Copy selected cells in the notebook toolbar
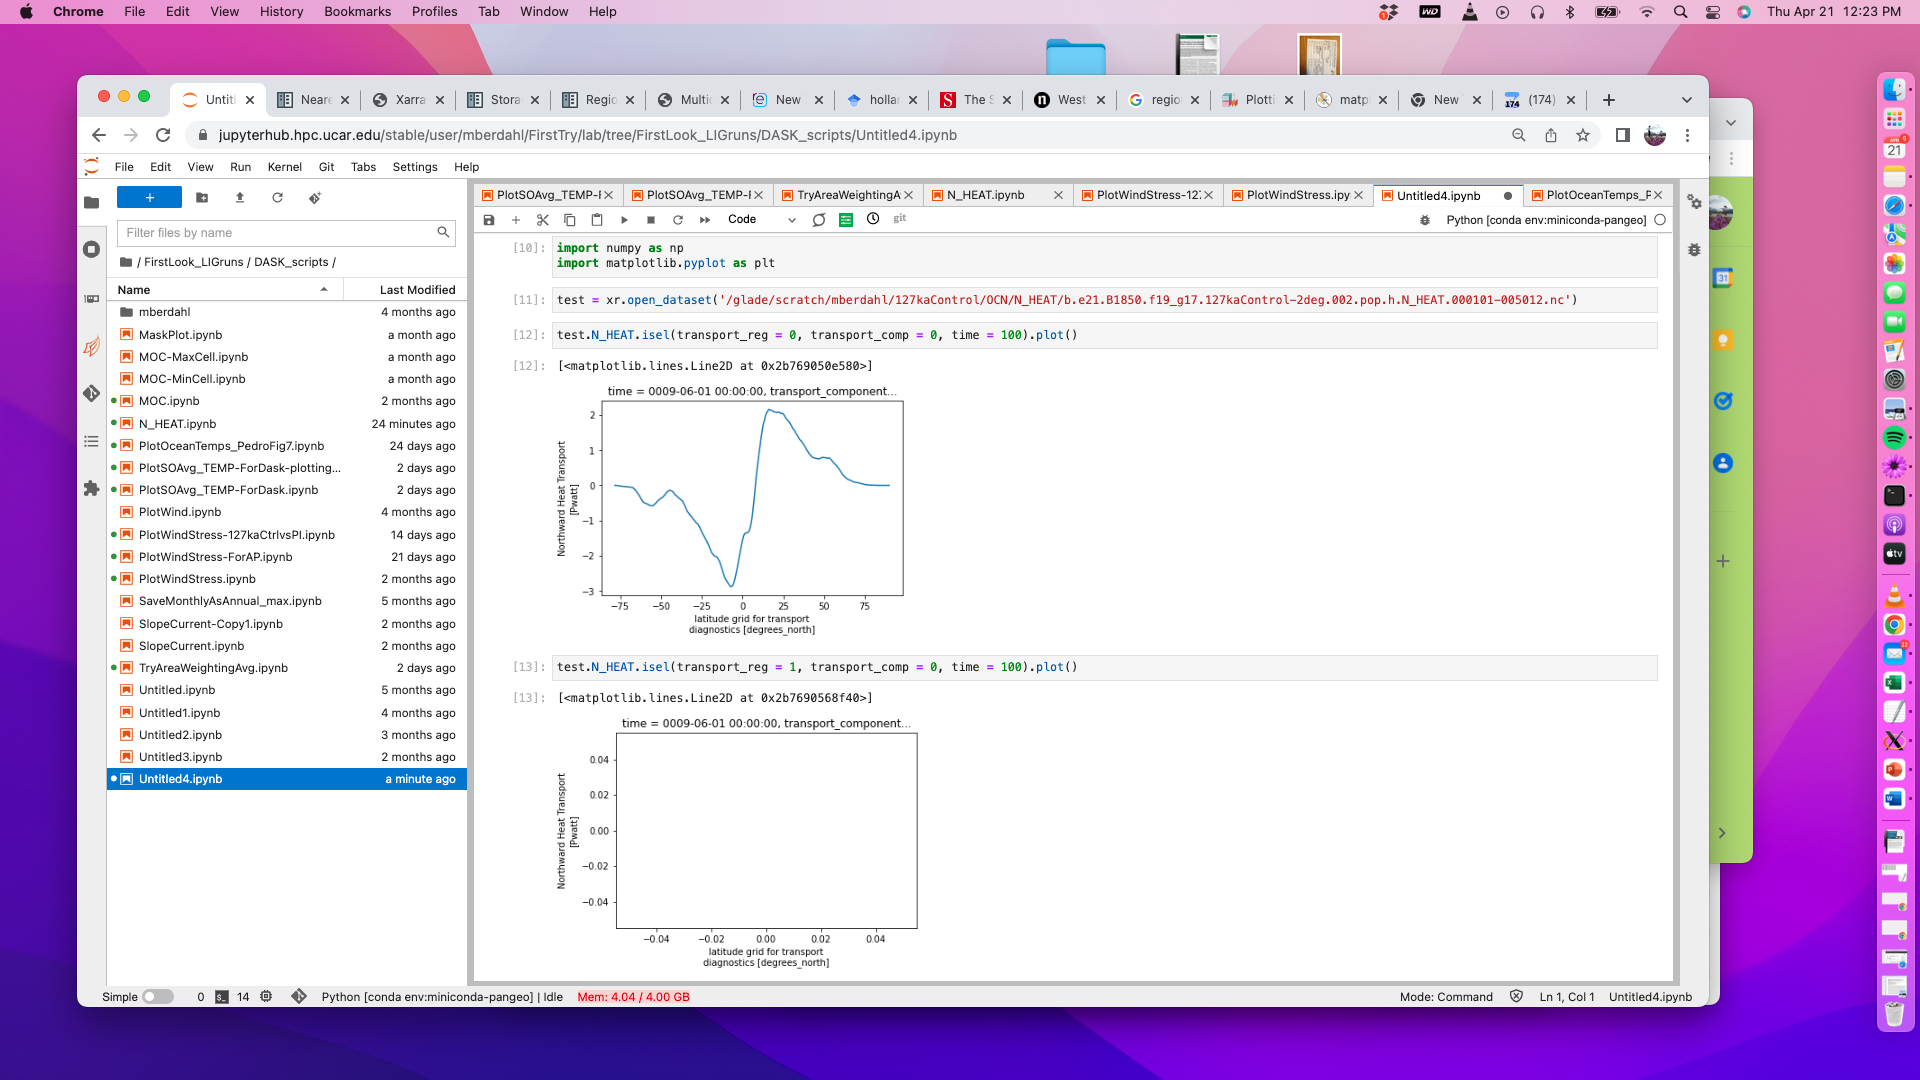1920x1080 pixels. coord(570,220)
